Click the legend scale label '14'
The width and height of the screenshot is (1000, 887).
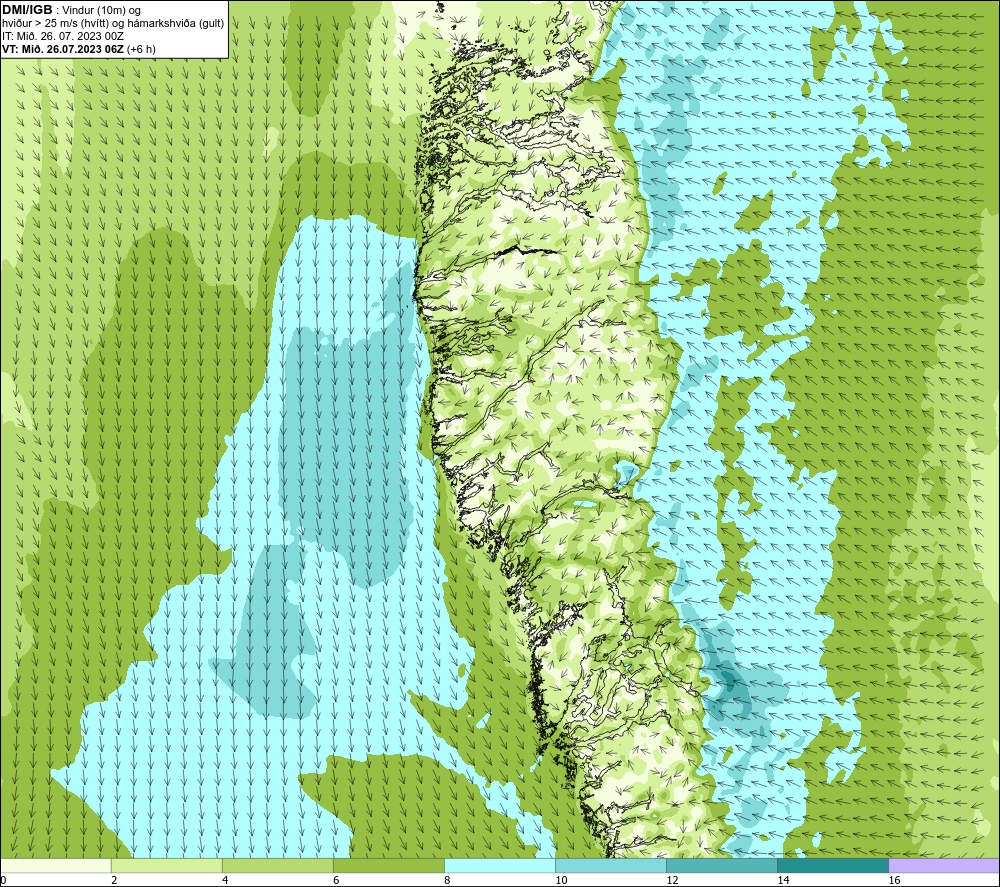click(x=783, y=881)
